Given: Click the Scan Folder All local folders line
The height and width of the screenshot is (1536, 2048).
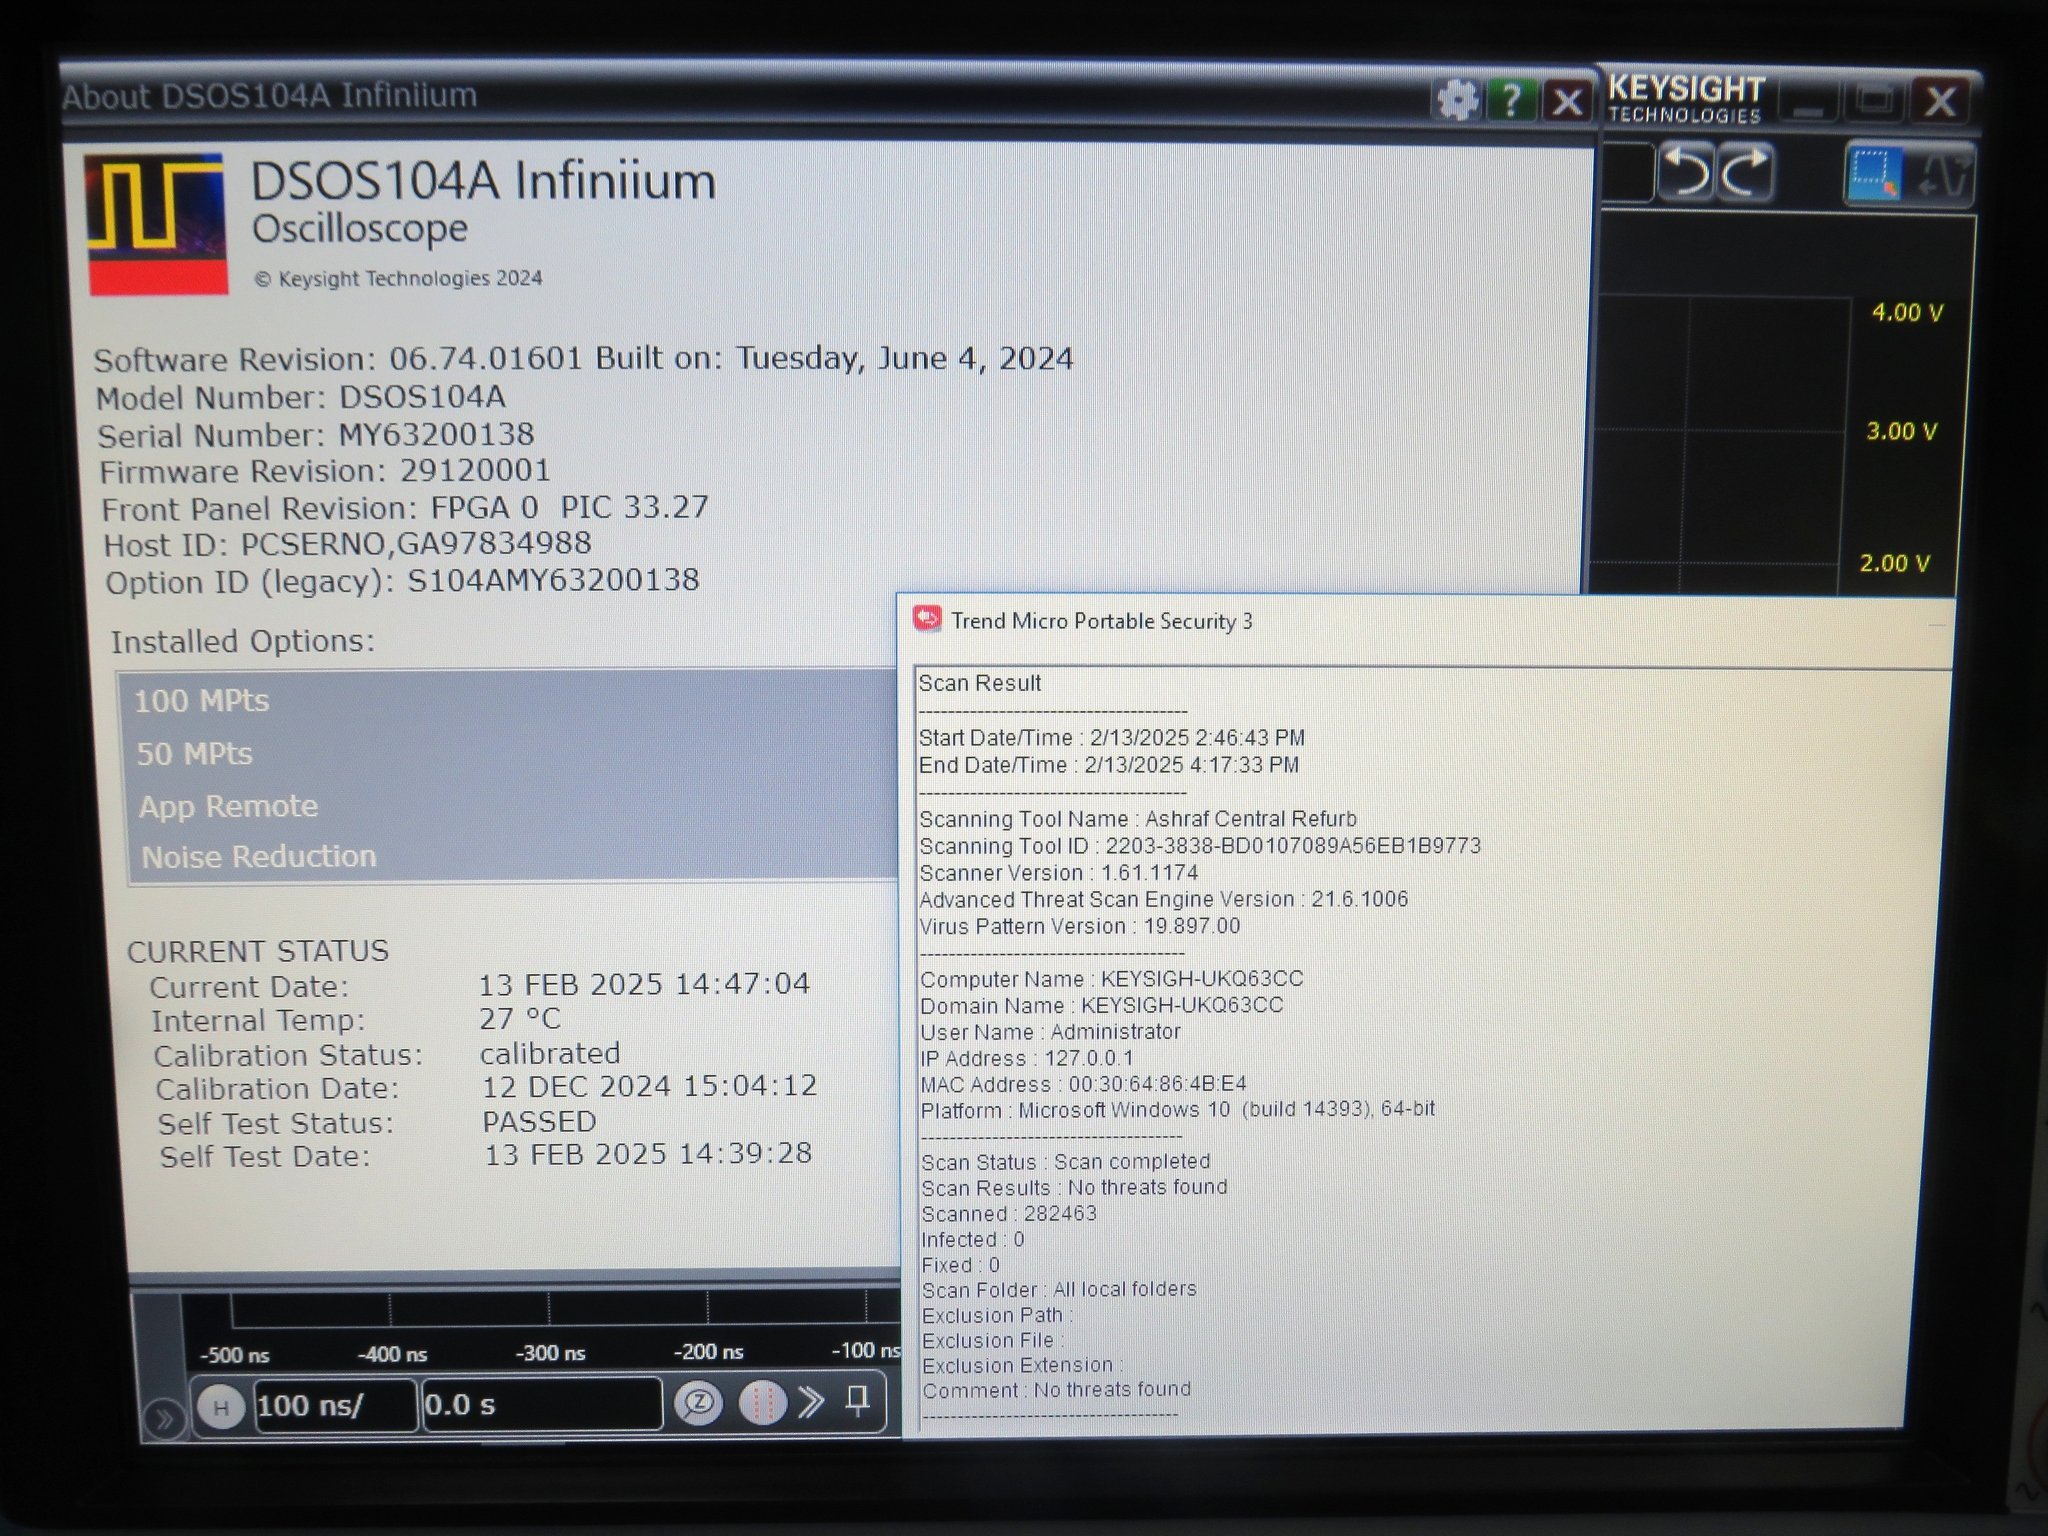Looking at the screenshot, I should pyautogui.click(x=1059, y=1290).
